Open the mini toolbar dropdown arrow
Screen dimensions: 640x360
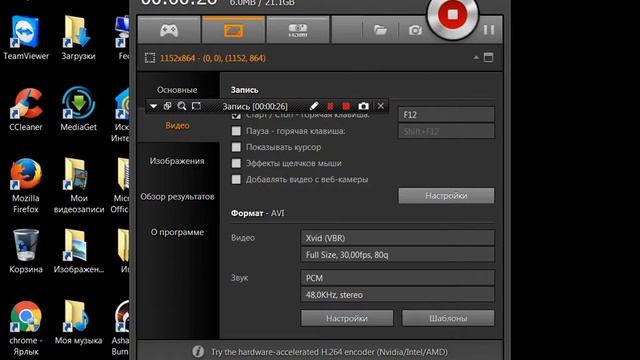click(153, 106)
